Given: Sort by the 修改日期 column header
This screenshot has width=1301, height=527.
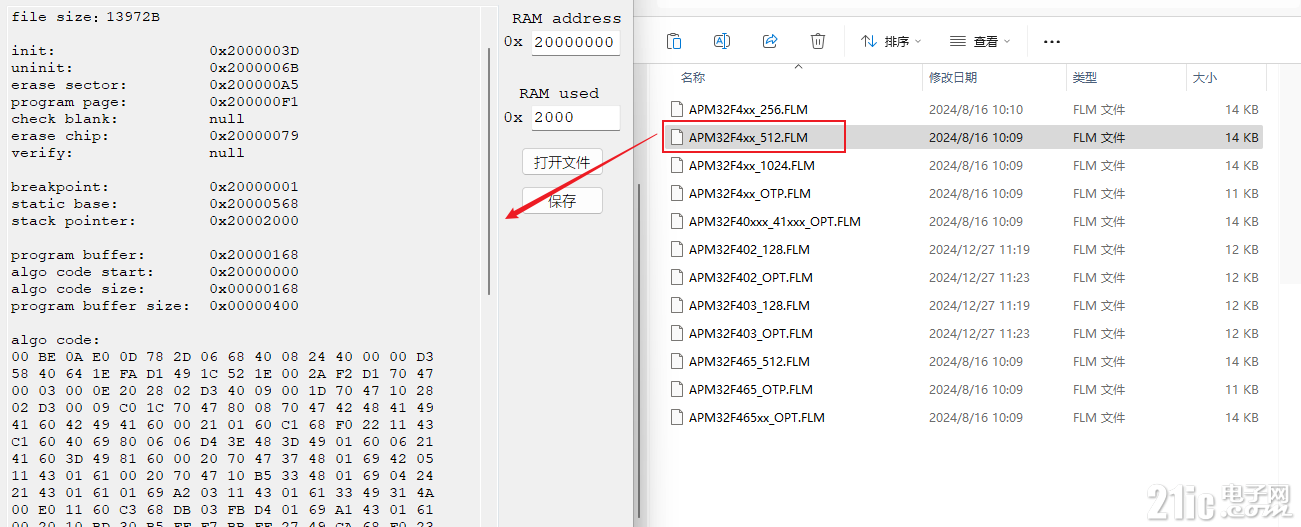Looking at the screenshot, I should [x=952, y=78].
